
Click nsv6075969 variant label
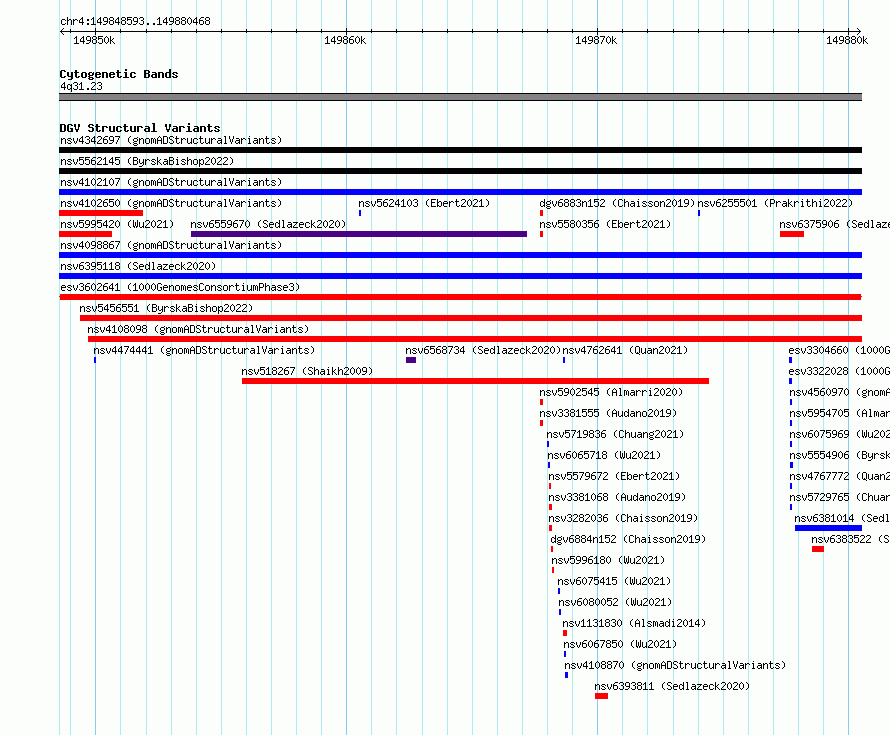point(839,434)
